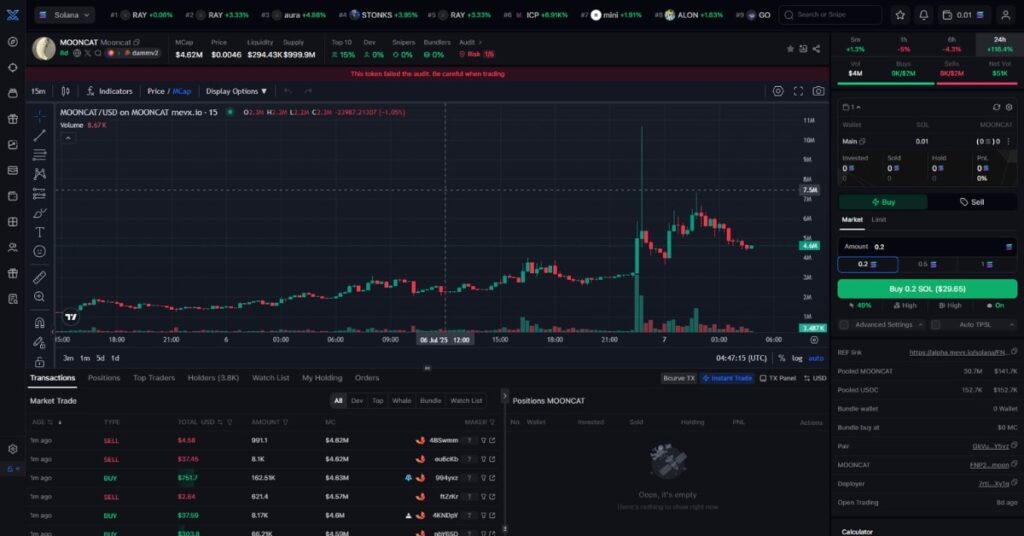Click the Buy 0.2 SOL button
This screenshot has height=536, width=1024.
point(927,289)
